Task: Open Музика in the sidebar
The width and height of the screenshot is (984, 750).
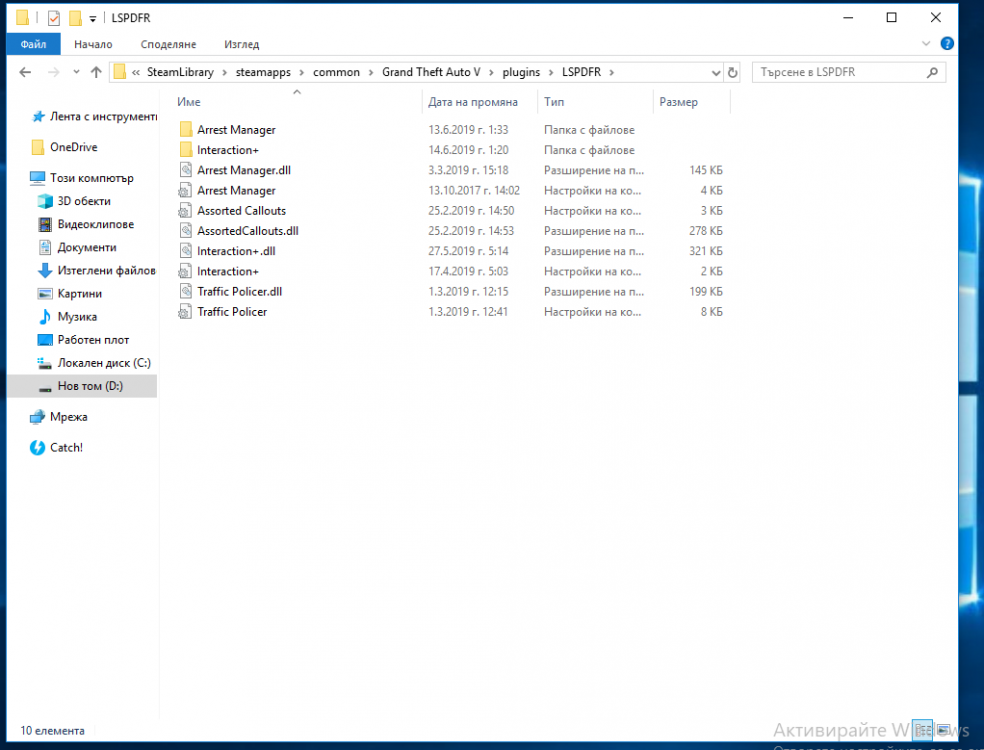Action: click(x=67, y=317)
